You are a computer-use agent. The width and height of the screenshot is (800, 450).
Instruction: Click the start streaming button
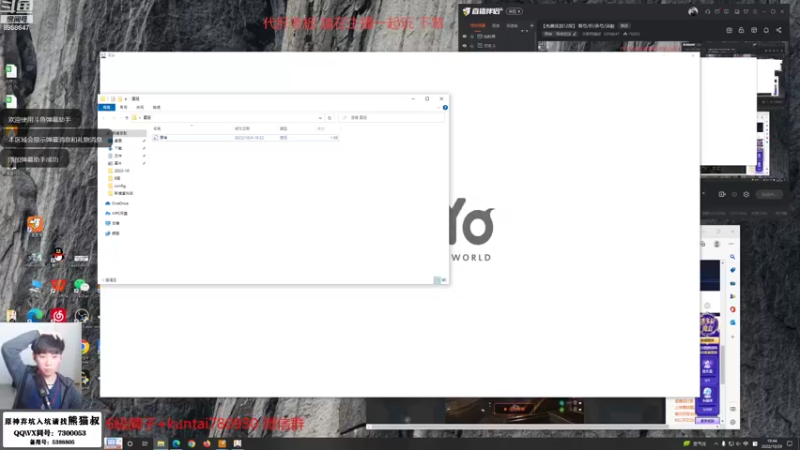point(768,194)
